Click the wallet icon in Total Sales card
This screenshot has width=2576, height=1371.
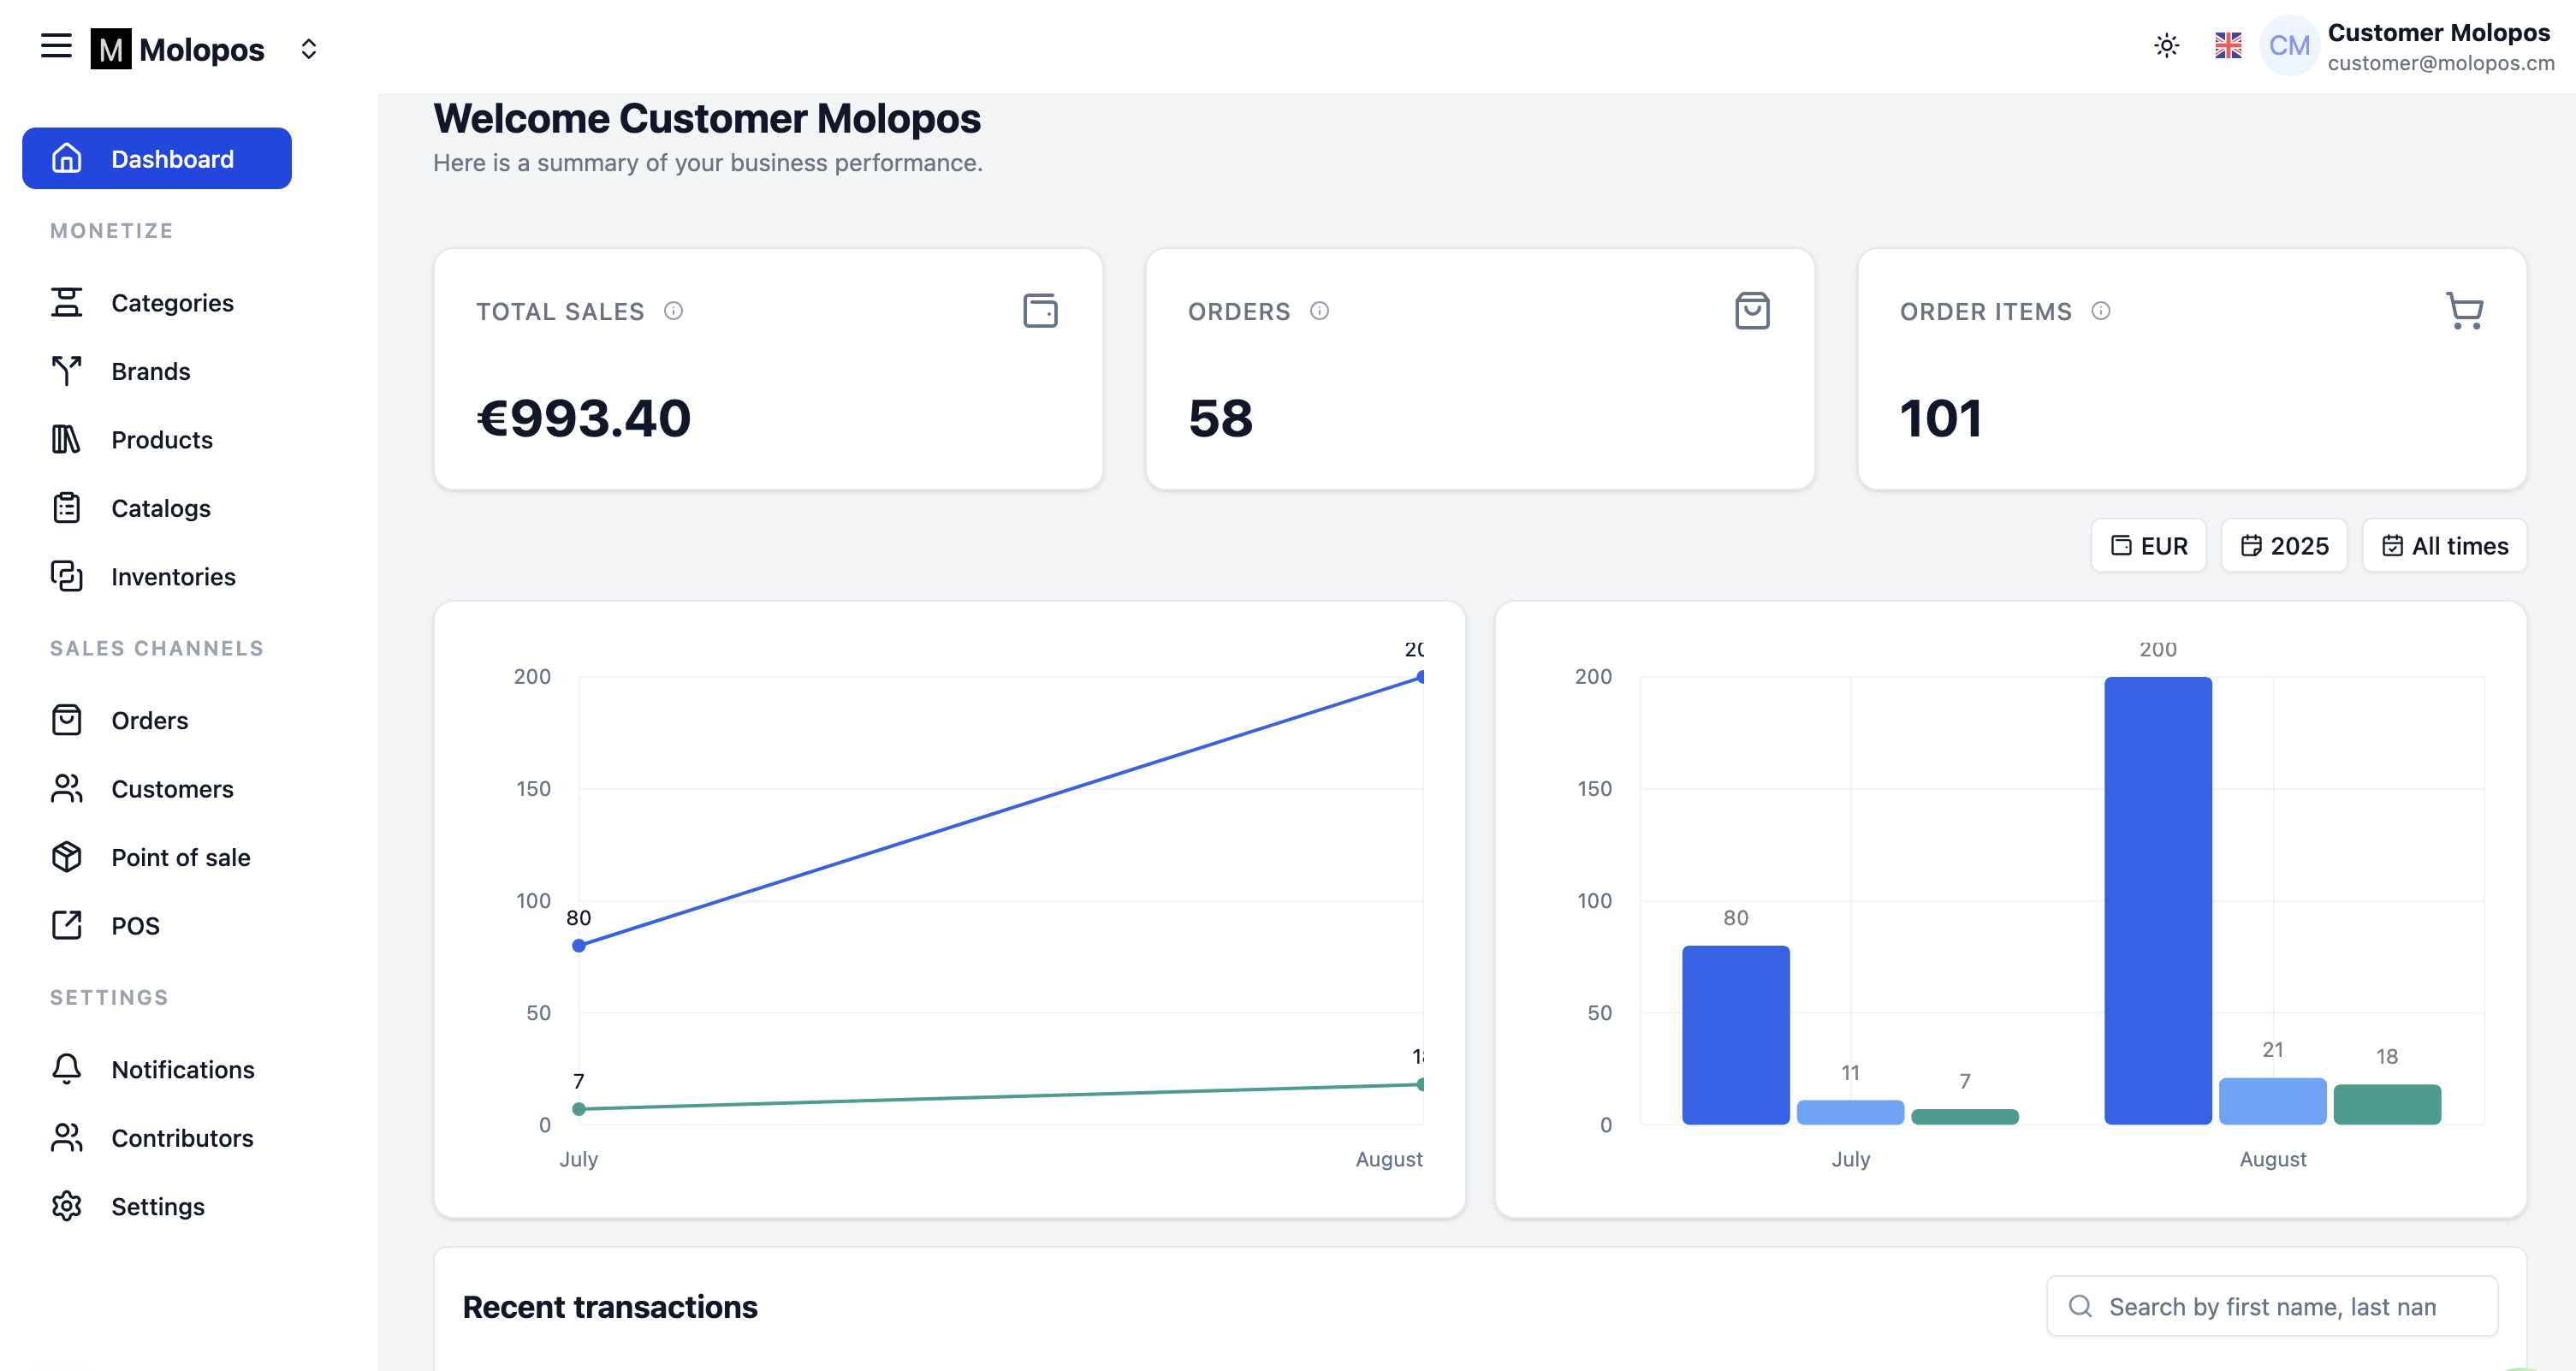coord(1040,311)
